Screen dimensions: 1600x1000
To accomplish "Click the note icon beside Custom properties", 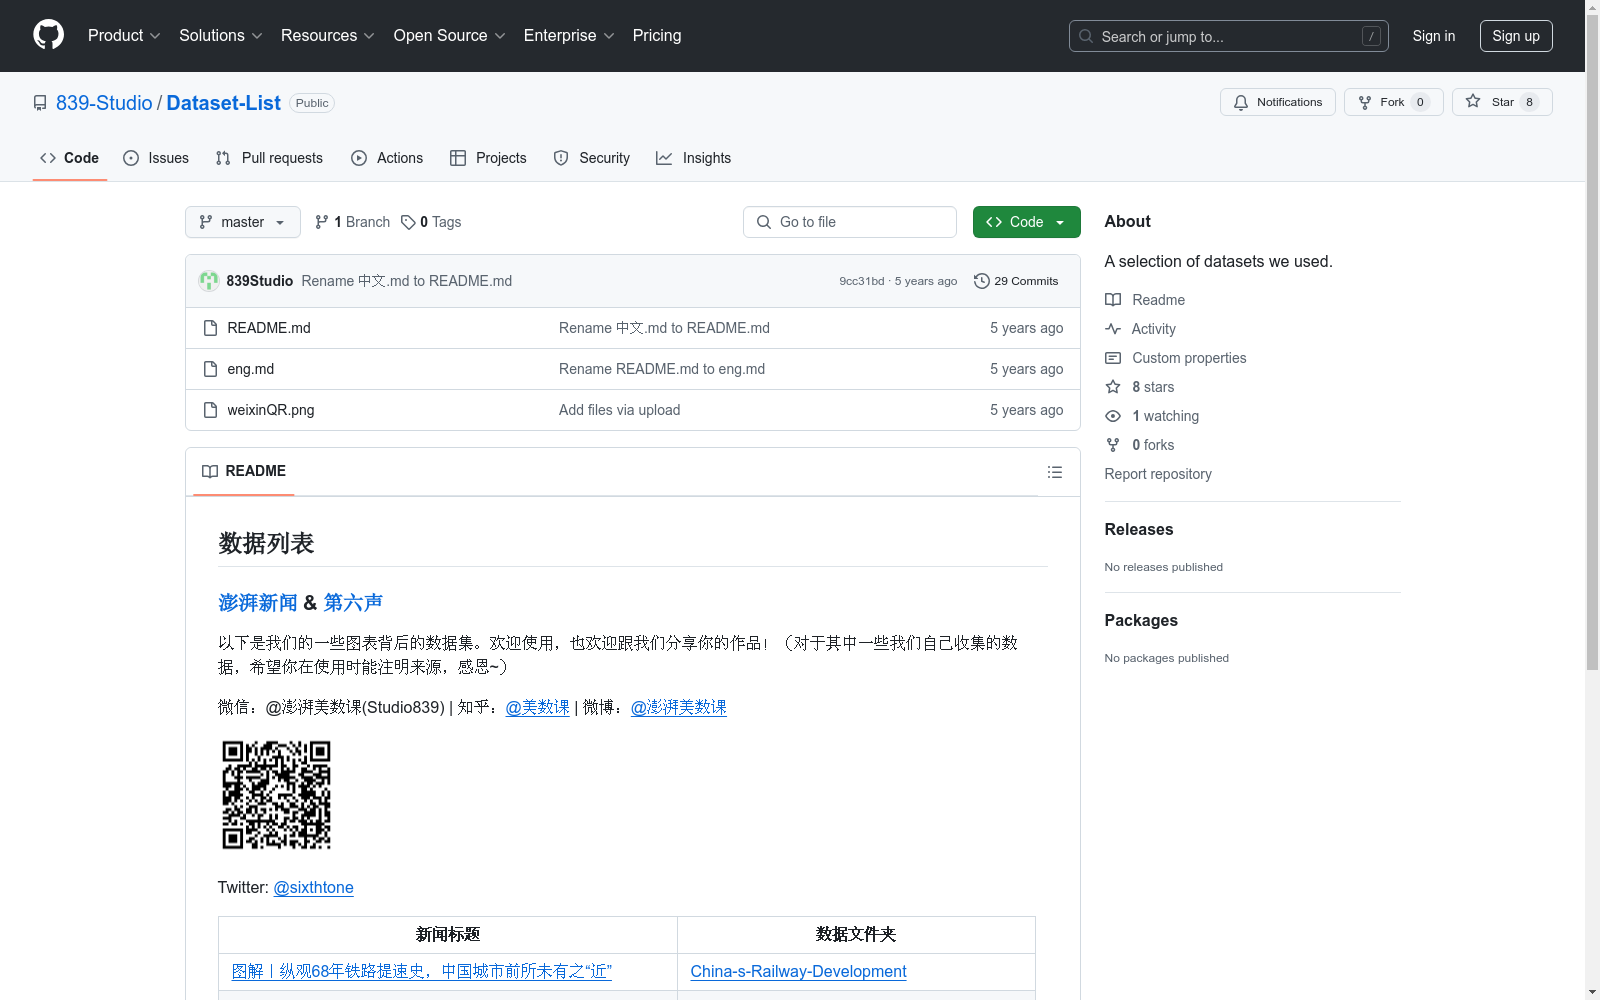I will (x=1113, y=358).
